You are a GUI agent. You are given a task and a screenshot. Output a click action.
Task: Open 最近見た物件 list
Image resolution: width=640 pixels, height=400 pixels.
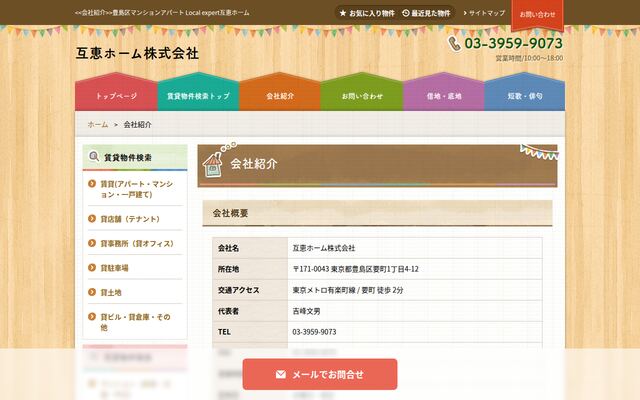click(426, 13)
